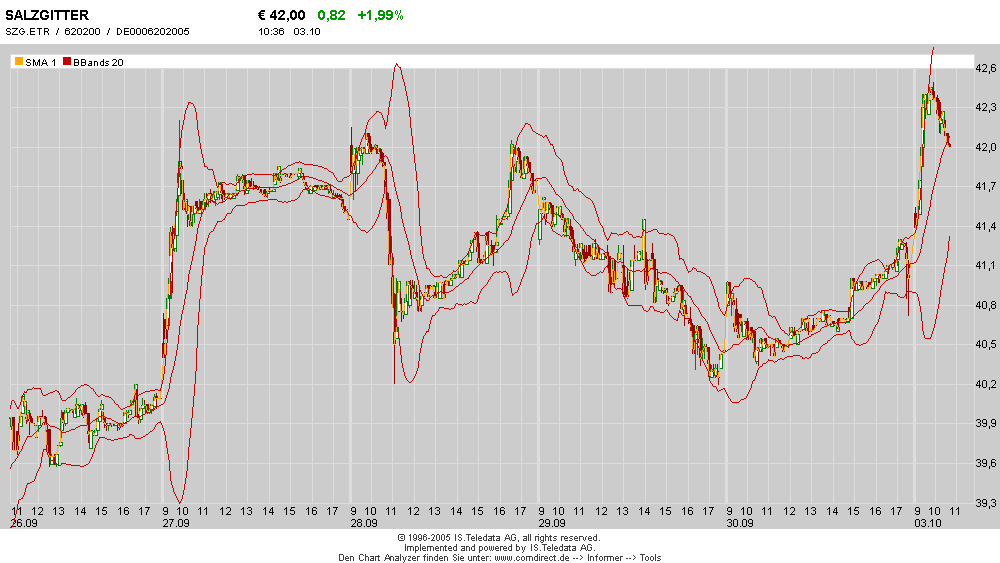Click the 41,7 price axis label
Viewport: 1000px width, 563px height.
tap(986, 187)
